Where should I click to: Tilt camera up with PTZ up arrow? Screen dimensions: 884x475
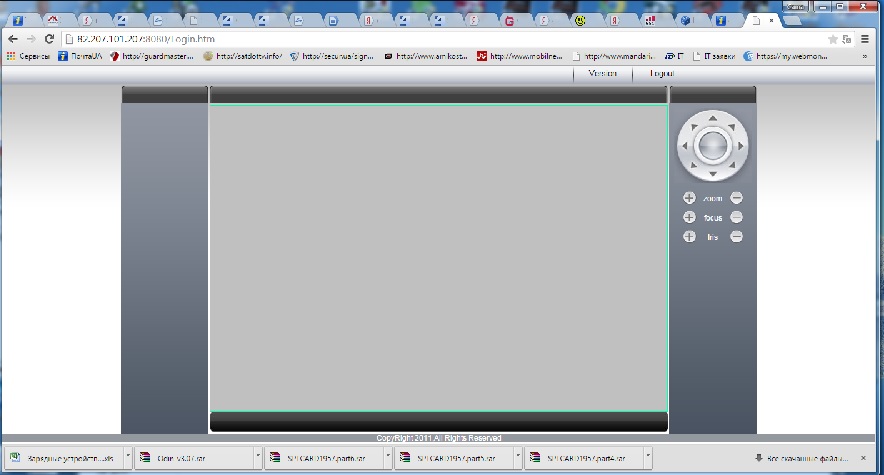click(x=713, y=118)
